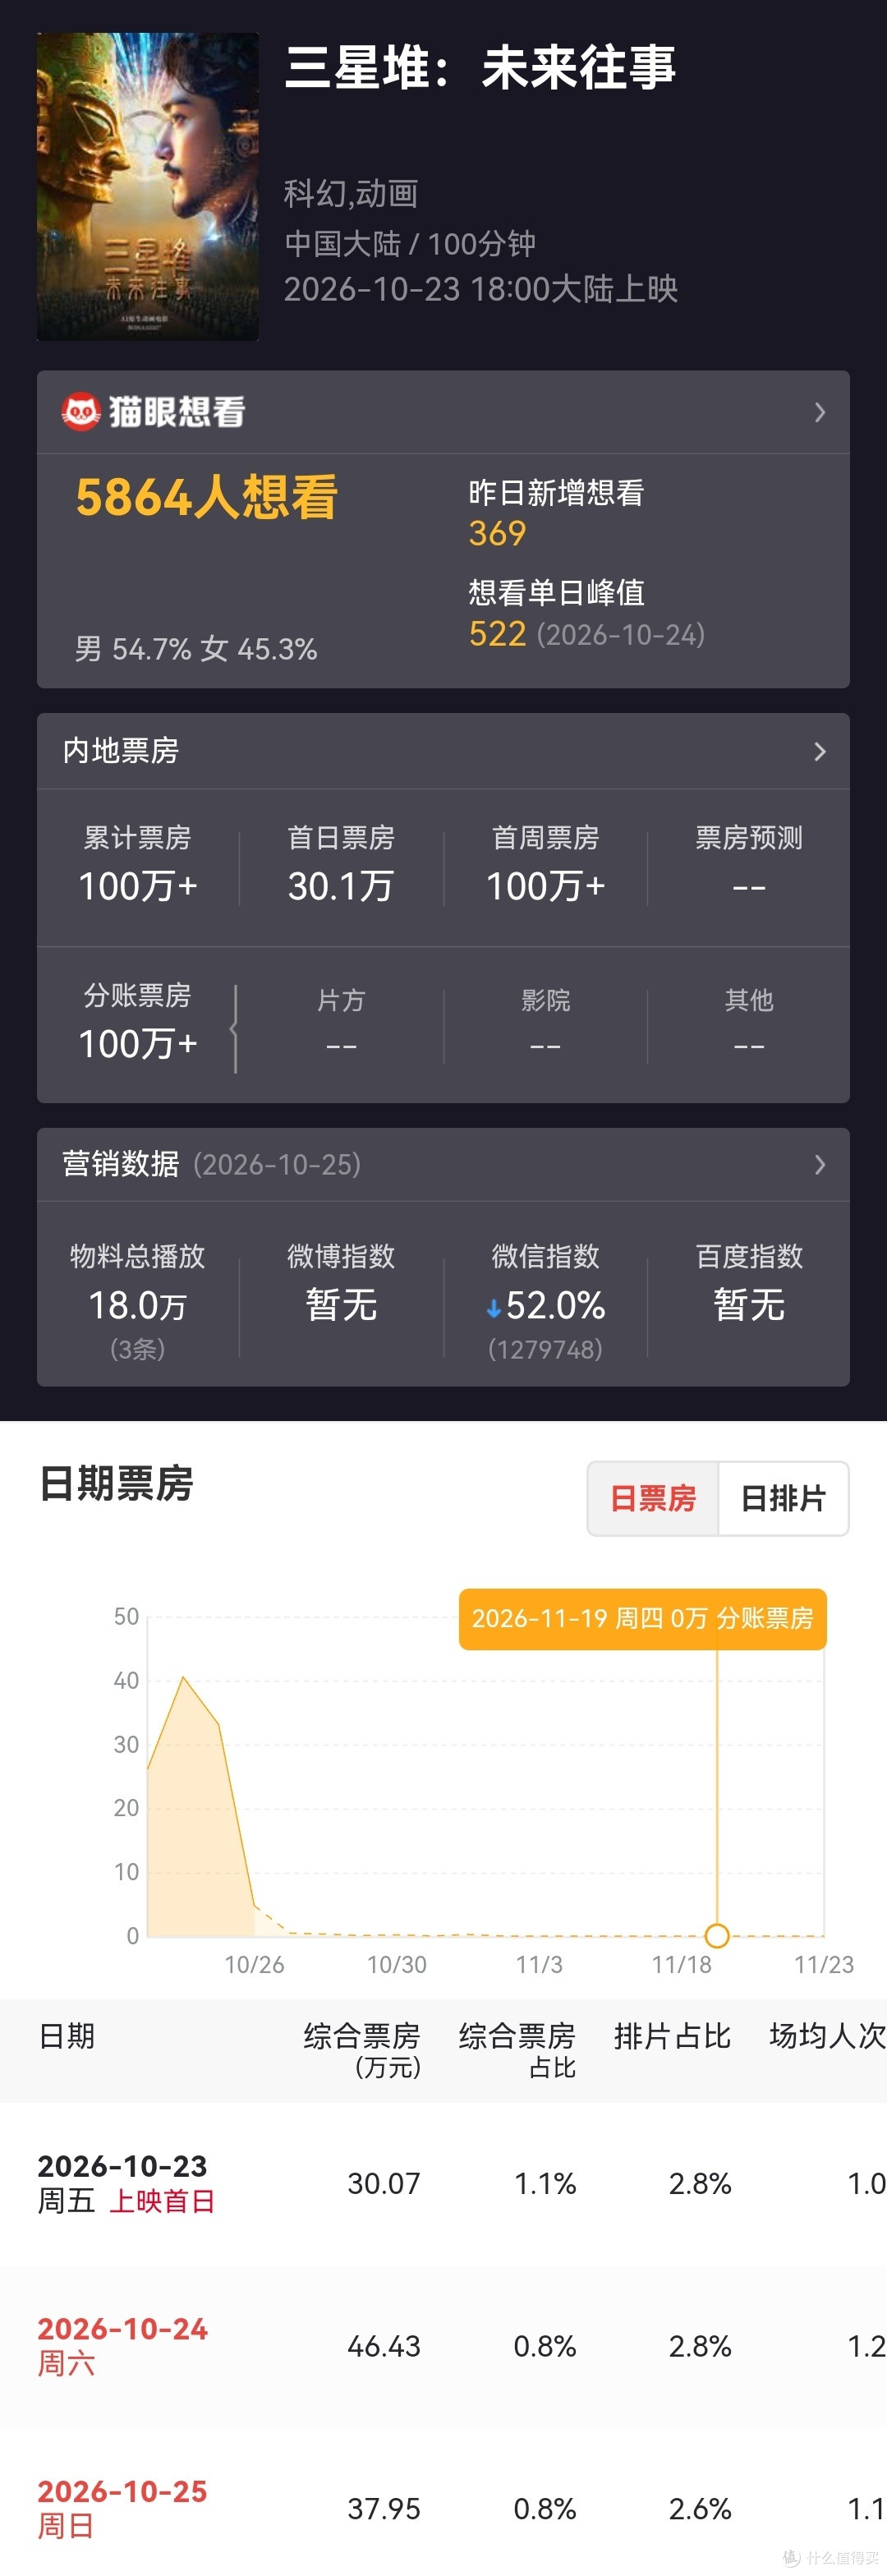Tap the 微信指数 52.0% value
This screenshot has height=2576, width=887.
click(x=555, y=1305)
